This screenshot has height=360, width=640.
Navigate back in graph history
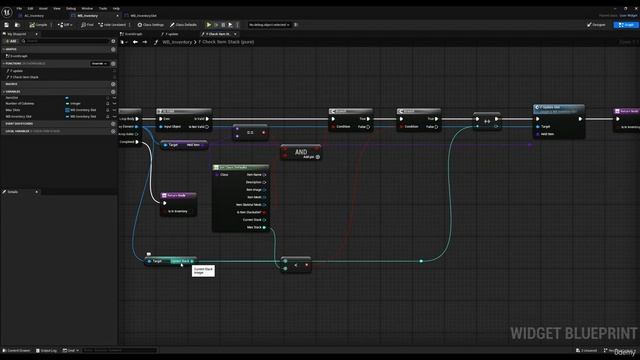coord(135,42)
